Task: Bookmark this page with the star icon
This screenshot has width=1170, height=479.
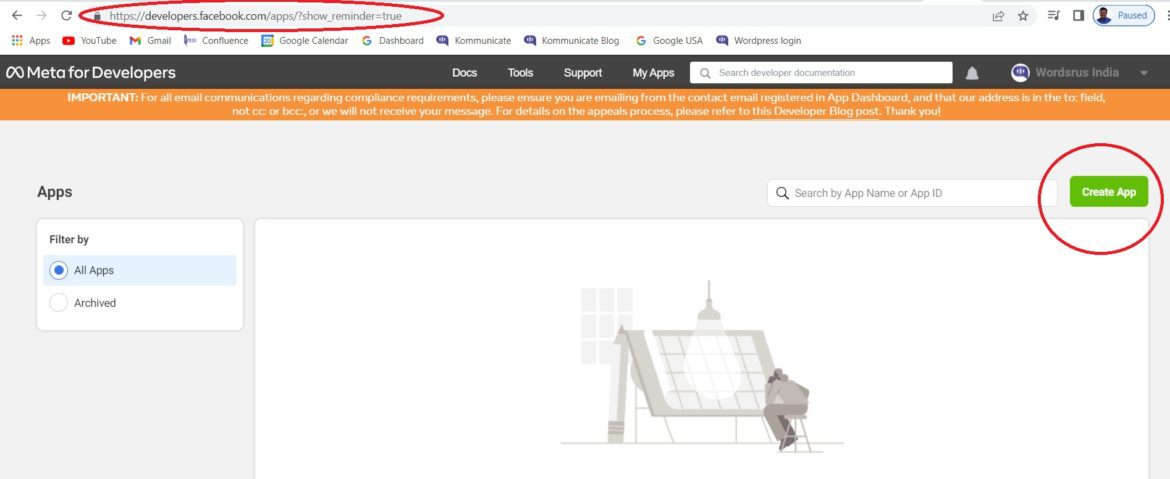Action: pos(1023,16)
